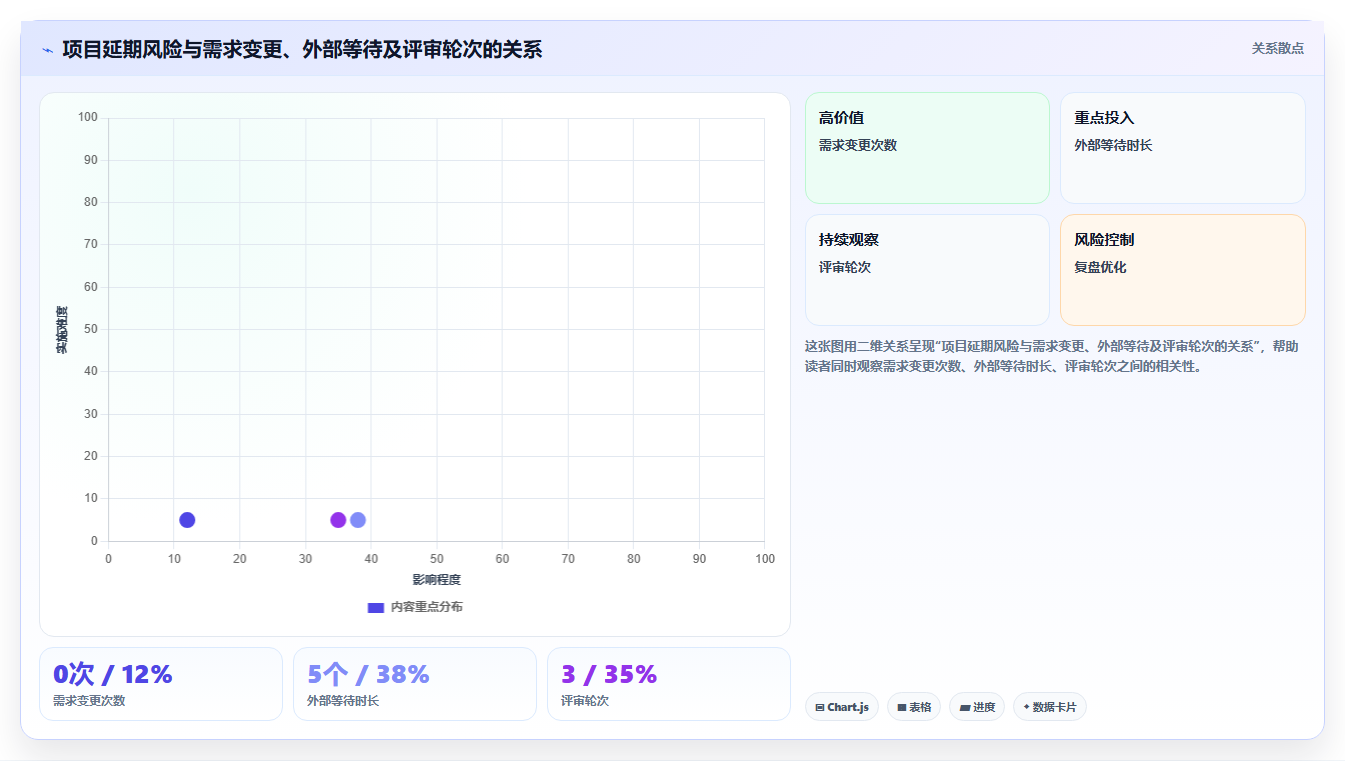
Task: Click the description paragraph starting 这张图用二维关系
Action: pos(1052,356)
